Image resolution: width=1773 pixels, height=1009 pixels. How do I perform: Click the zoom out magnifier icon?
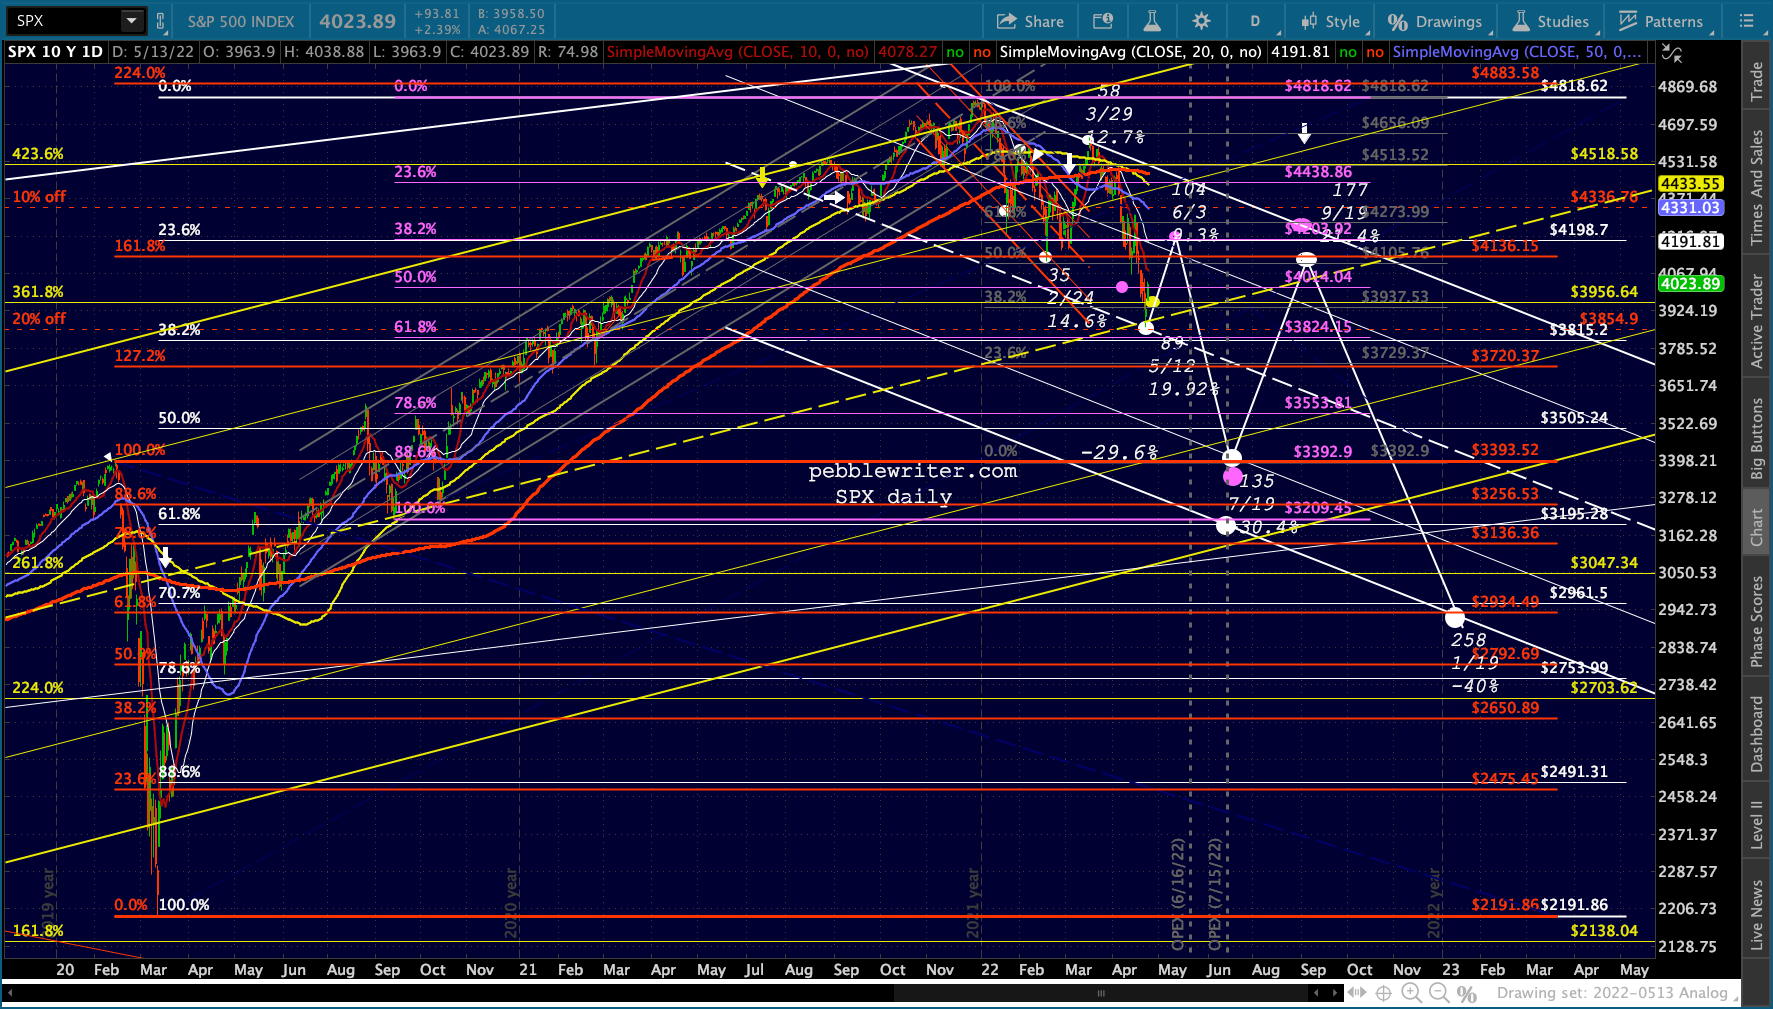[1440, 993]
